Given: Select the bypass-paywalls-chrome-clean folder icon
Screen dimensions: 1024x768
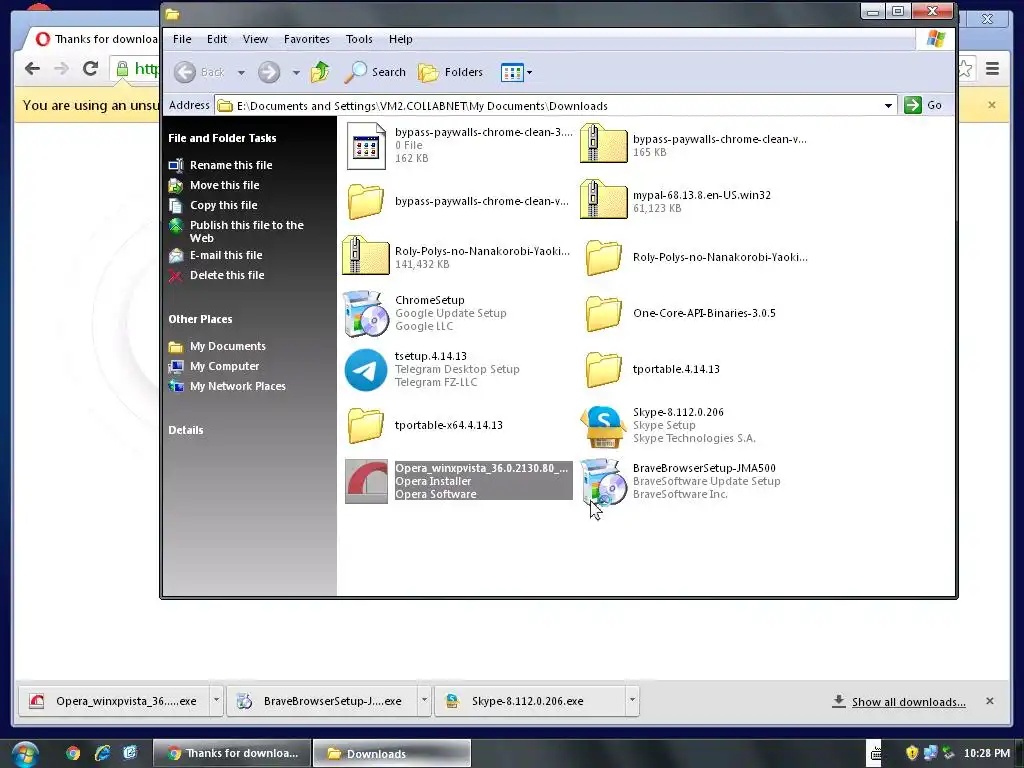Looking at the screenshot, I should pos(366,201).
